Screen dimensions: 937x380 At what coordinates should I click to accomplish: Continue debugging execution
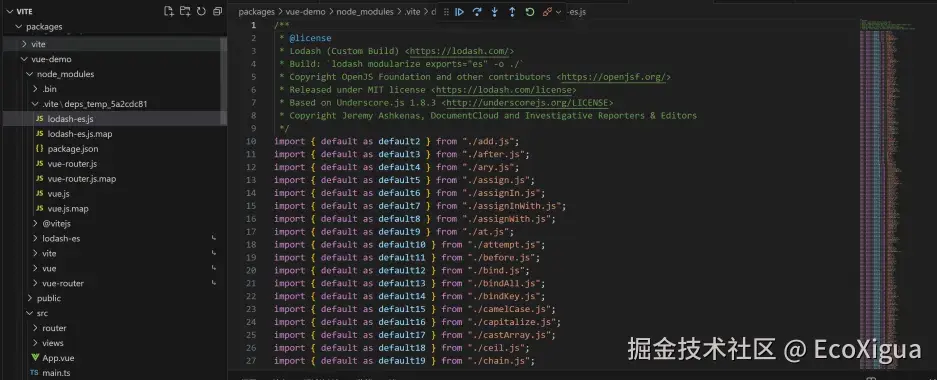click(x=460, y=12)
